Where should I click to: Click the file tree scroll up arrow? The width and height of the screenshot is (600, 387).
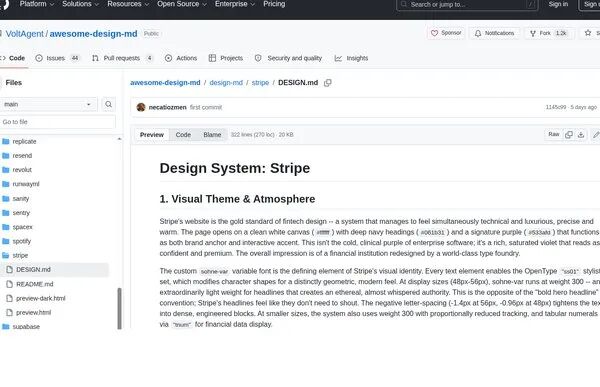[119, 139]
